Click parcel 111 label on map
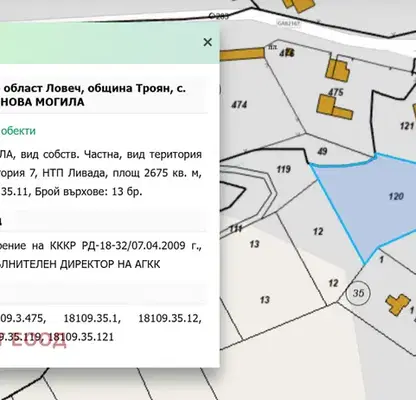This screenshot has width=416, height=400. point(236,229)
